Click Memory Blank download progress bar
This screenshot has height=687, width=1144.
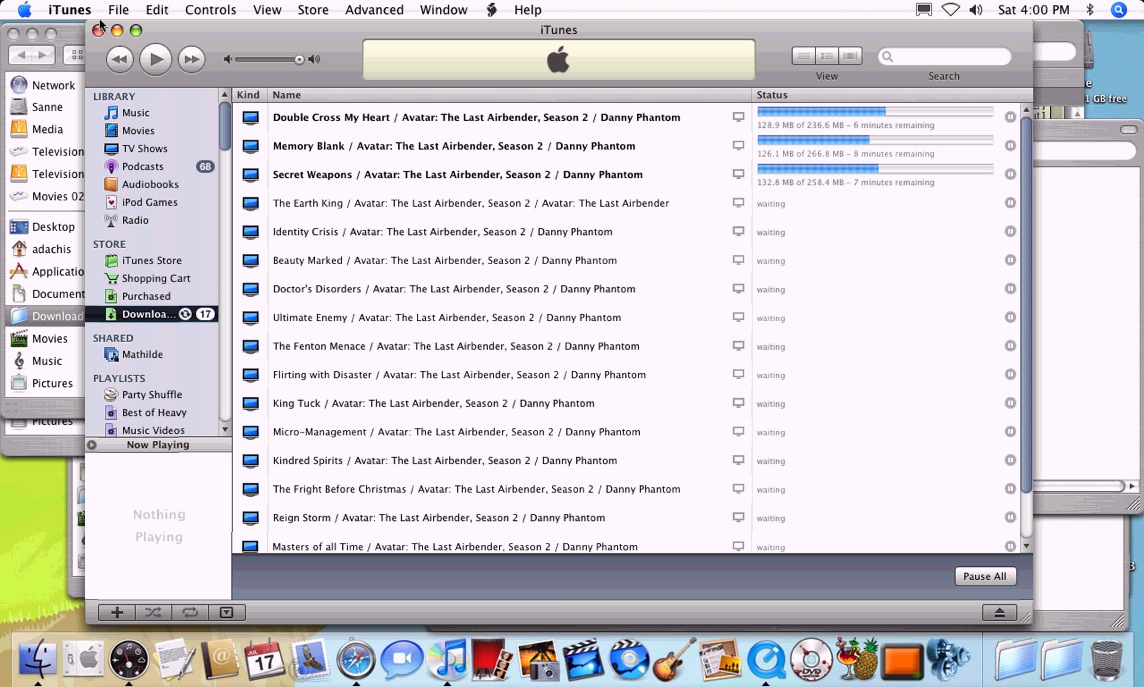click(876, 140)
